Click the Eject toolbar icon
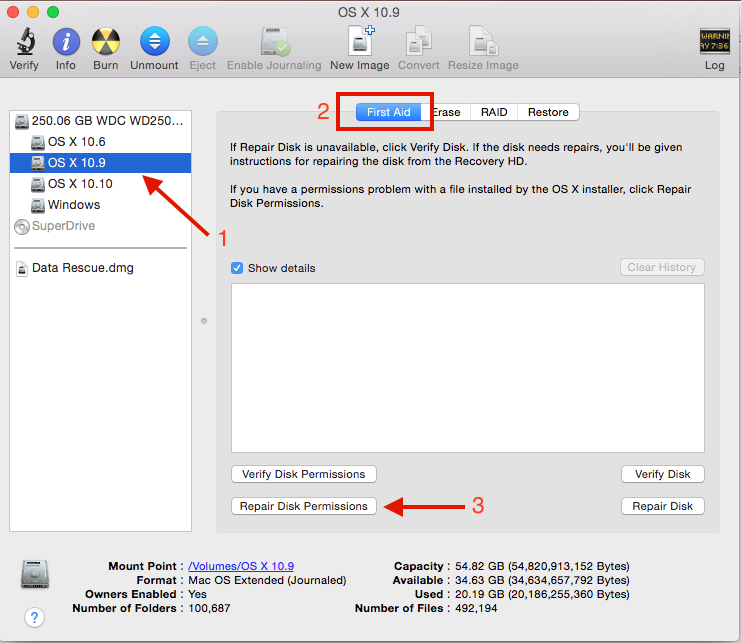Image resolution: width=741 pixels, height=643 pixels. pos(203,42)
